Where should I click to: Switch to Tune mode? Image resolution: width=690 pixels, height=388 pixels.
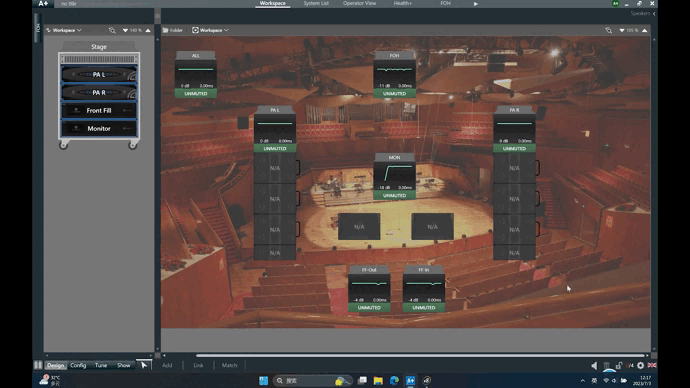pos(101,365)
